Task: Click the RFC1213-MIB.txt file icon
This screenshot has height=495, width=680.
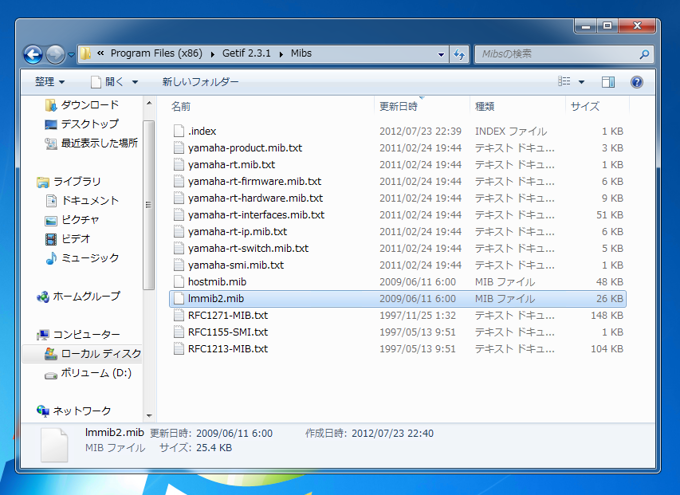Action: tap(179, 348)
